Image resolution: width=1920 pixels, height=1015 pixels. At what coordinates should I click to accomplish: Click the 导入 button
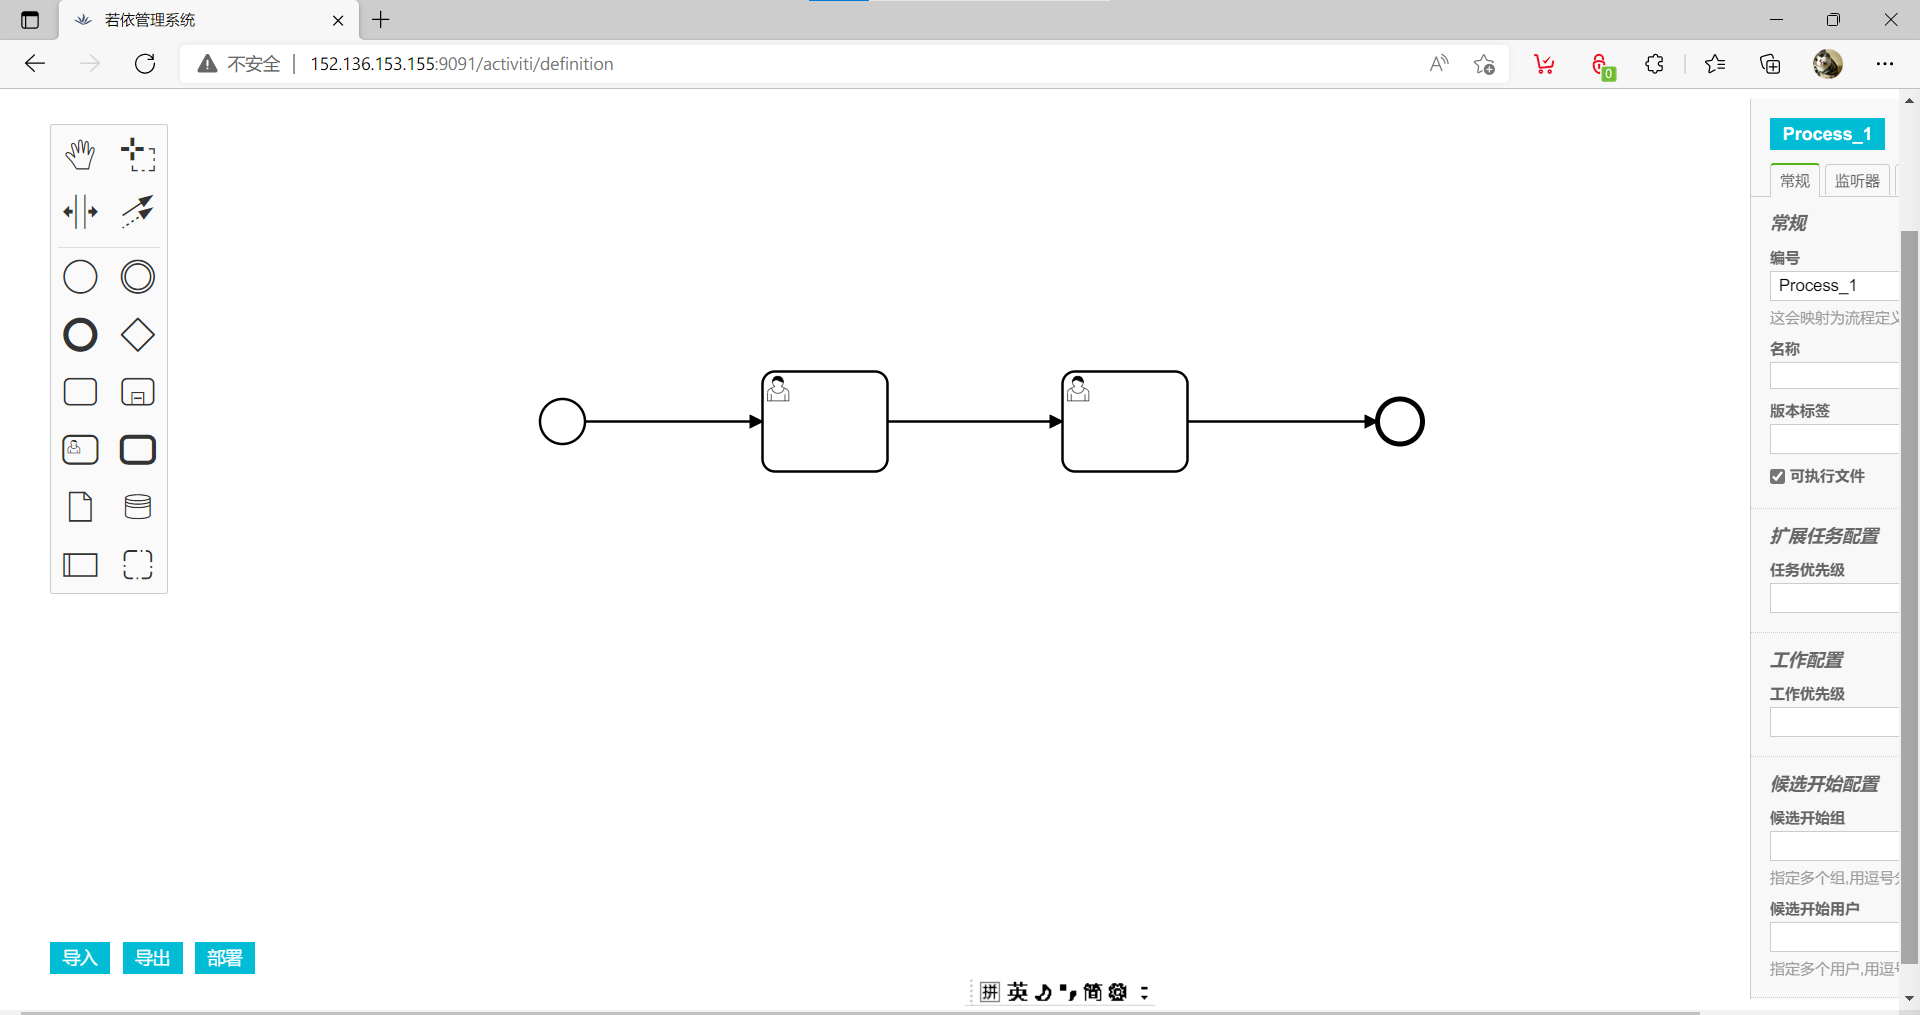80,958
